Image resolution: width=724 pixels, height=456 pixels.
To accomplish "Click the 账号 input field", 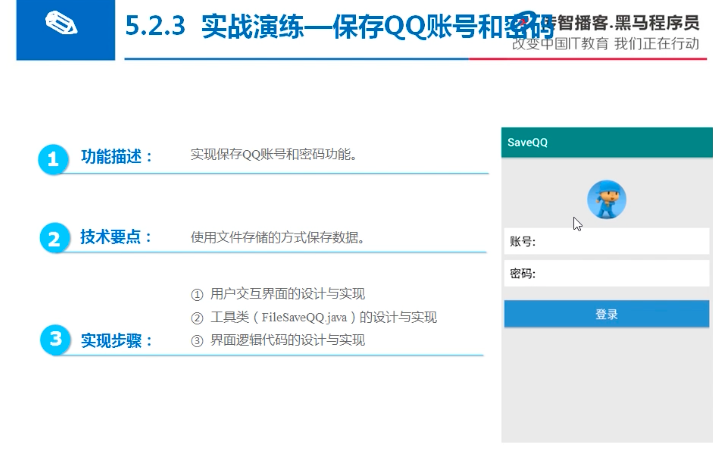I will [606, 241].
